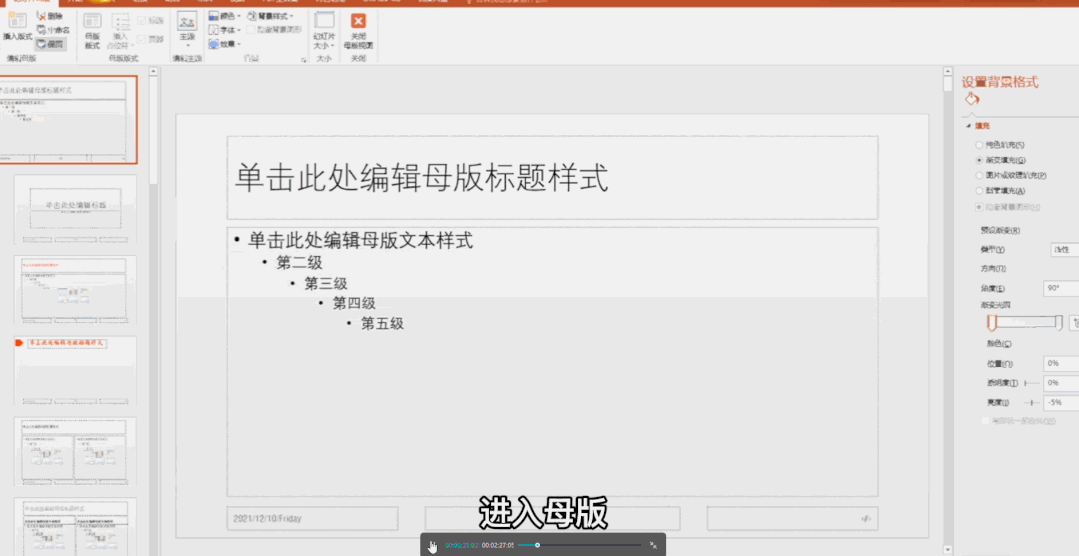Click the 透明度 (Transparency) field showing 0%
Viewport: 1079px width, 556px height.
pyautogui.click(x=1061, y=383)
